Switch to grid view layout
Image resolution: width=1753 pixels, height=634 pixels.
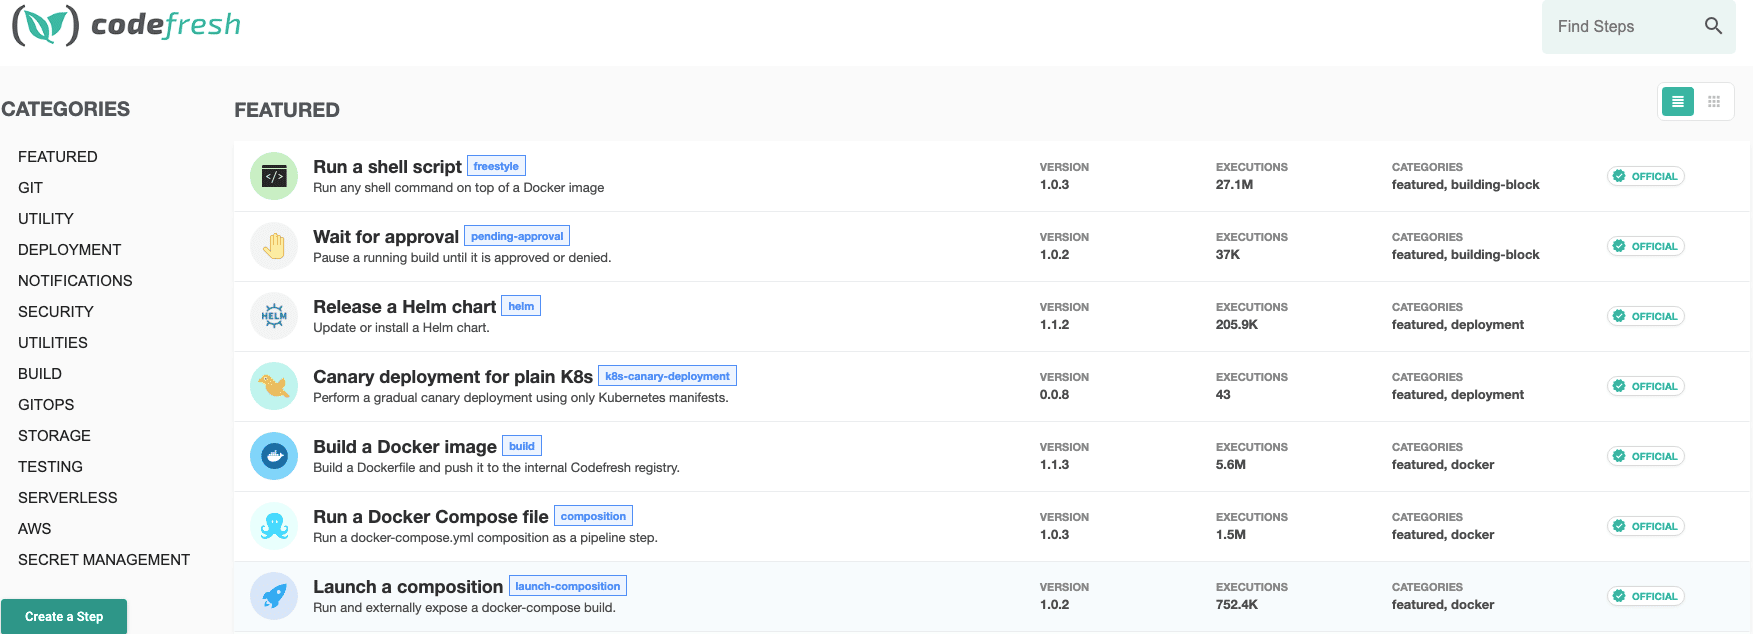(x=1714, y=101)
